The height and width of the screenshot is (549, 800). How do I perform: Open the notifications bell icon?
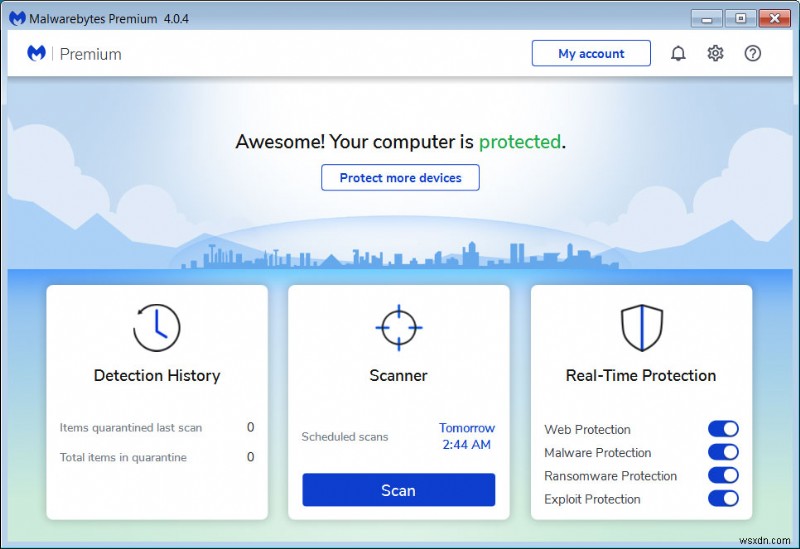pyautogui.click(x=678, y=54)
